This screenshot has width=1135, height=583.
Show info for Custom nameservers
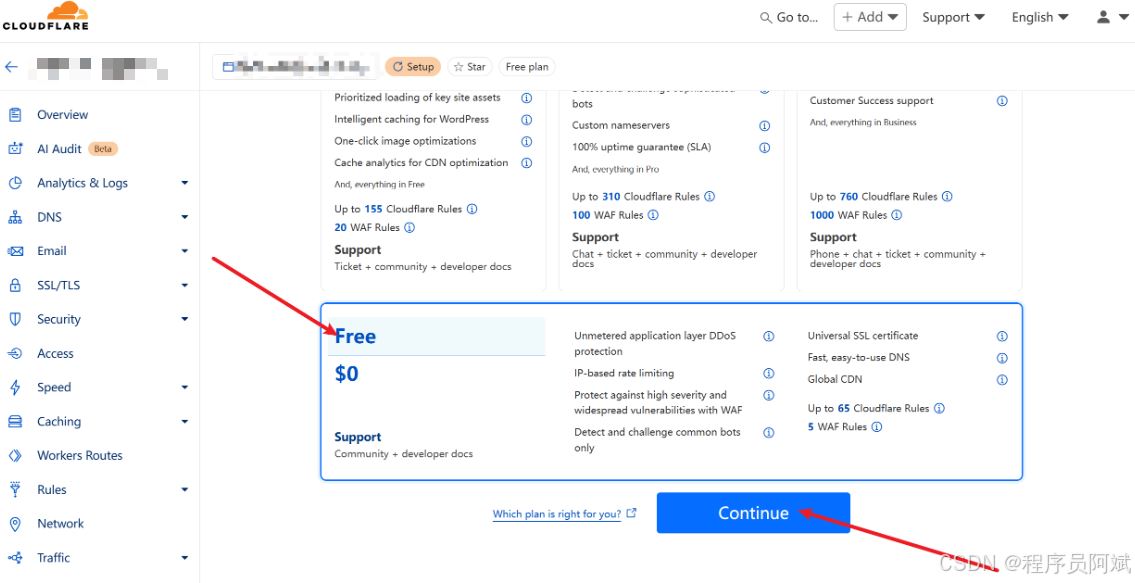(764, 125)
